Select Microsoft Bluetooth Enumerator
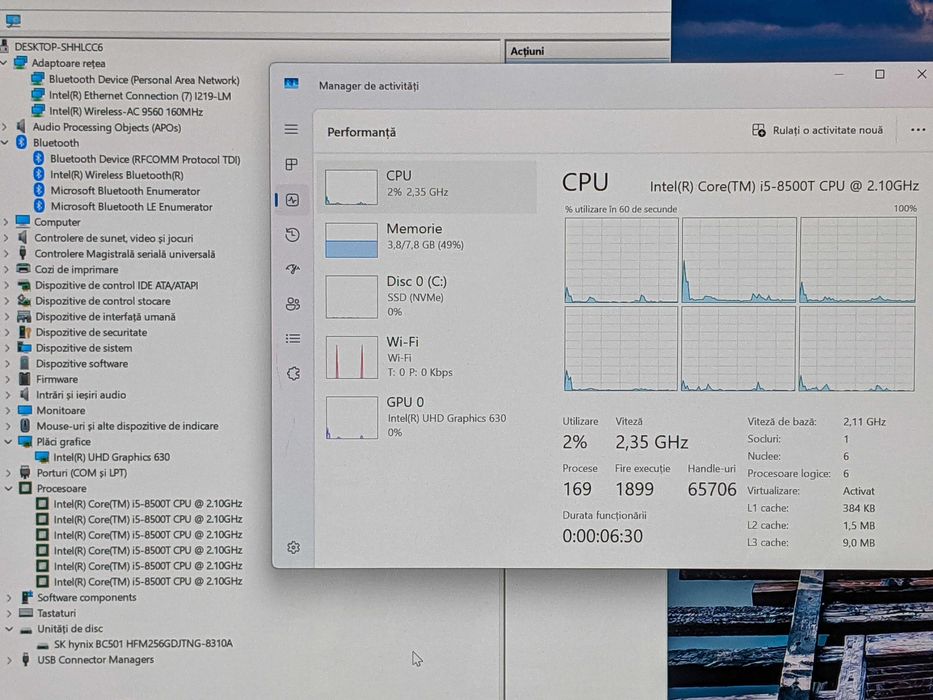 pos(125,190)
